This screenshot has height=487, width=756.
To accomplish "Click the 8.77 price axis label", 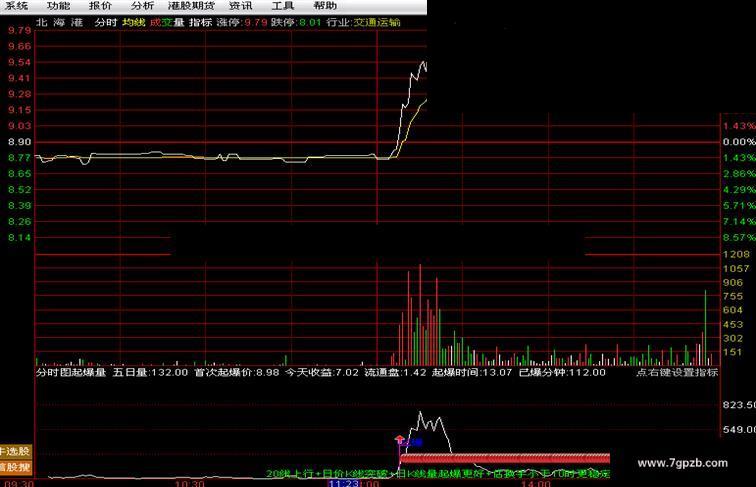I will coord(19,158).
